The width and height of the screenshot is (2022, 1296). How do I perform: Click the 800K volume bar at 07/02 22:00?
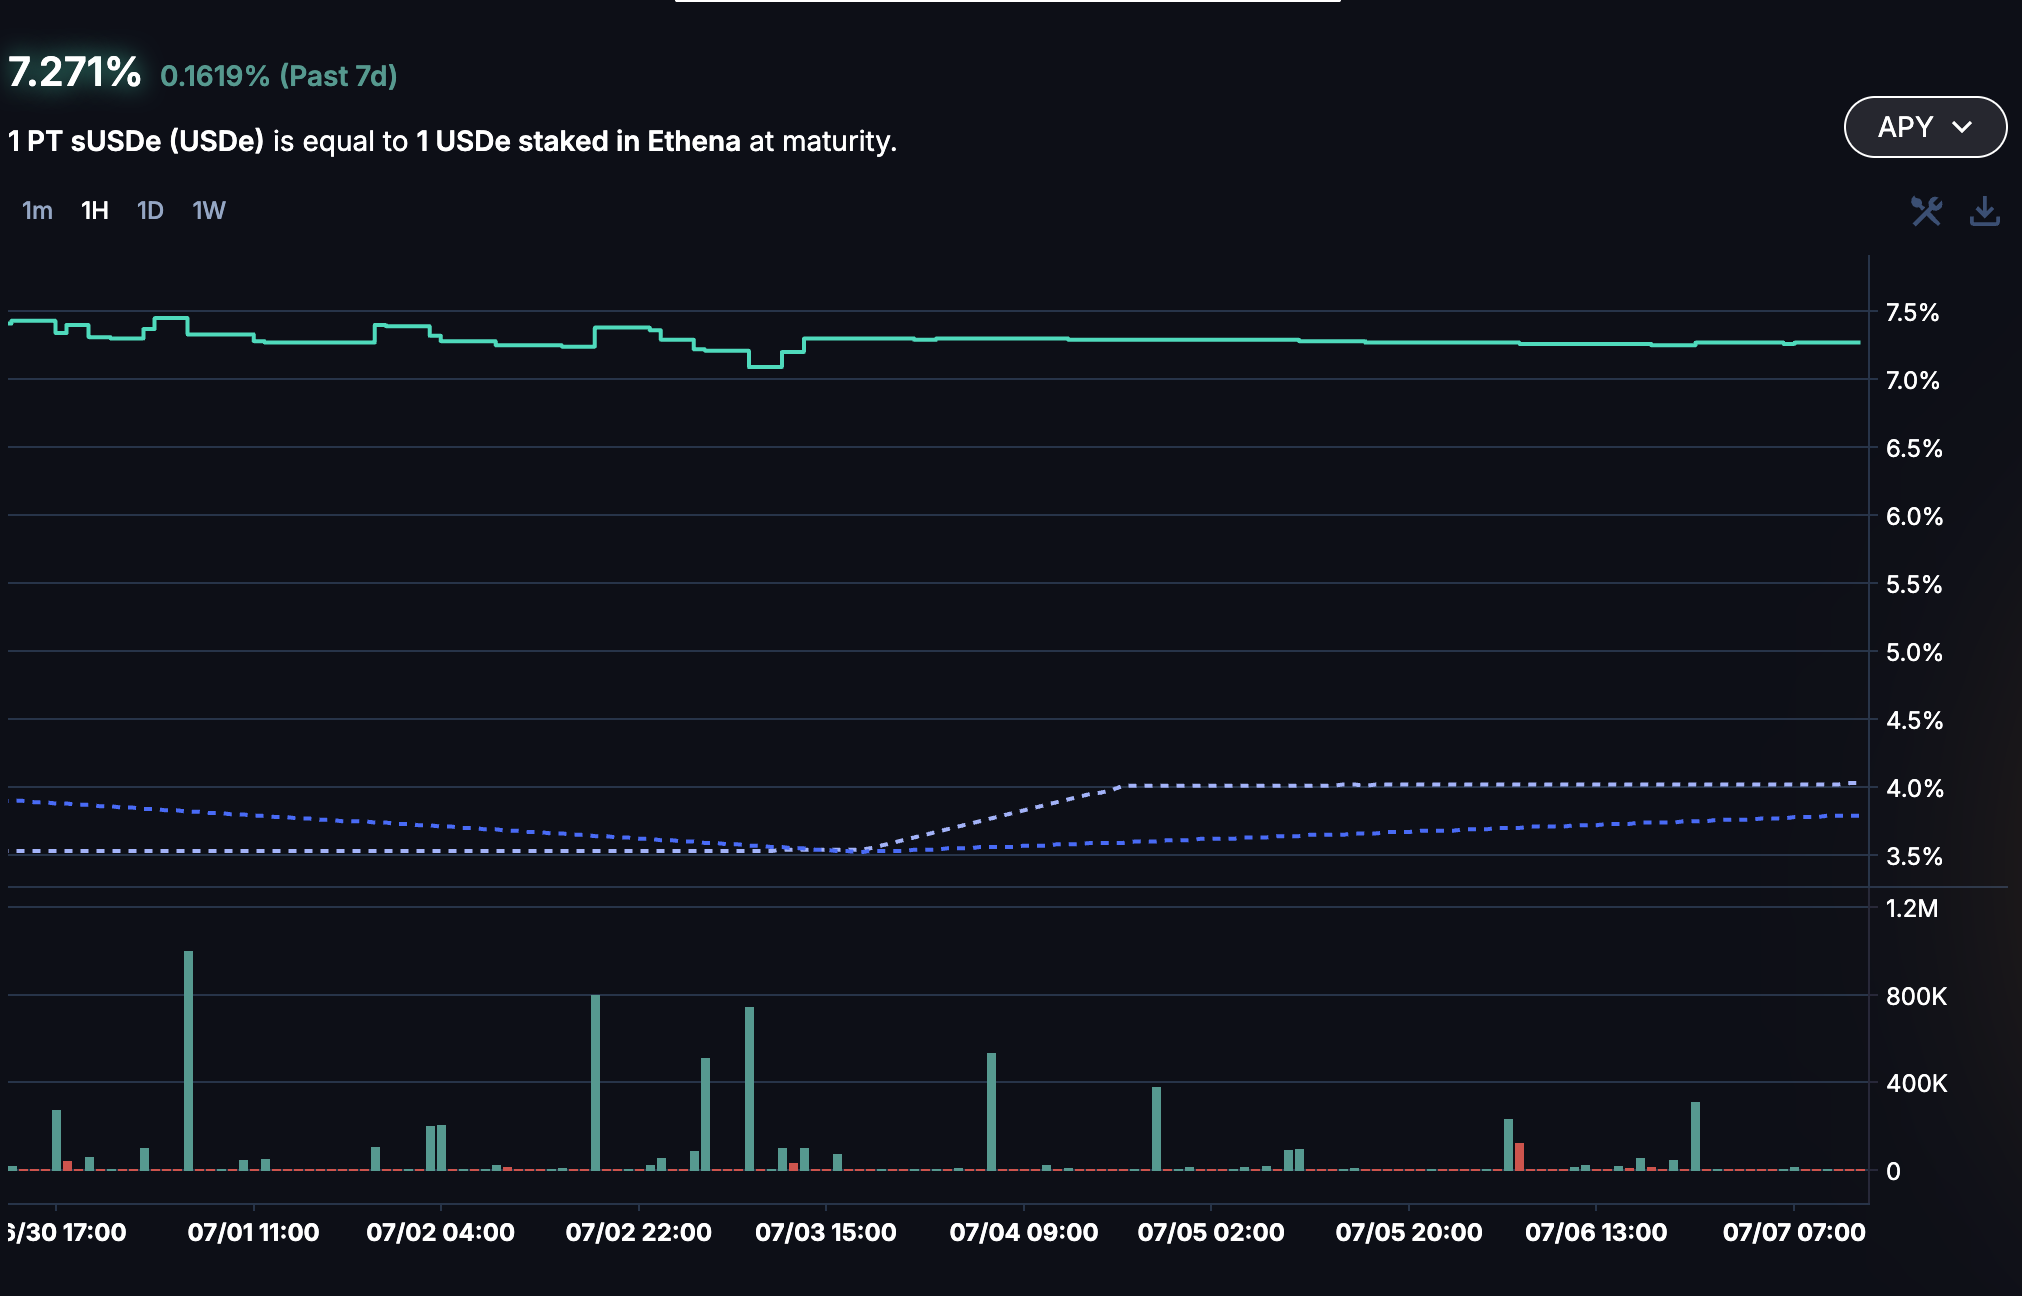click(x=595, y=1082)
